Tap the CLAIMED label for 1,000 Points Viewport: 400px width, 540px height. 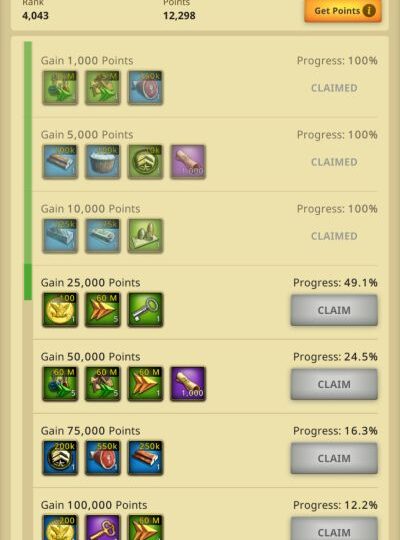tap(334, 88)
